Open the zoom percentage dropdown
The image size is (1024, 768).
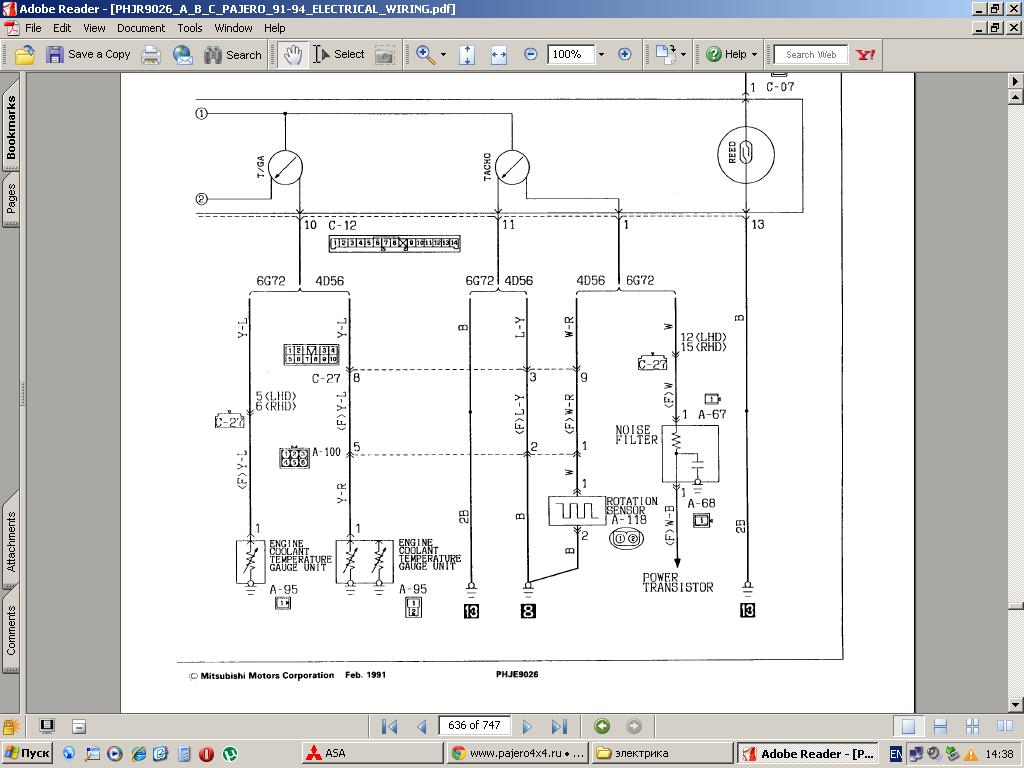[601, 55]
